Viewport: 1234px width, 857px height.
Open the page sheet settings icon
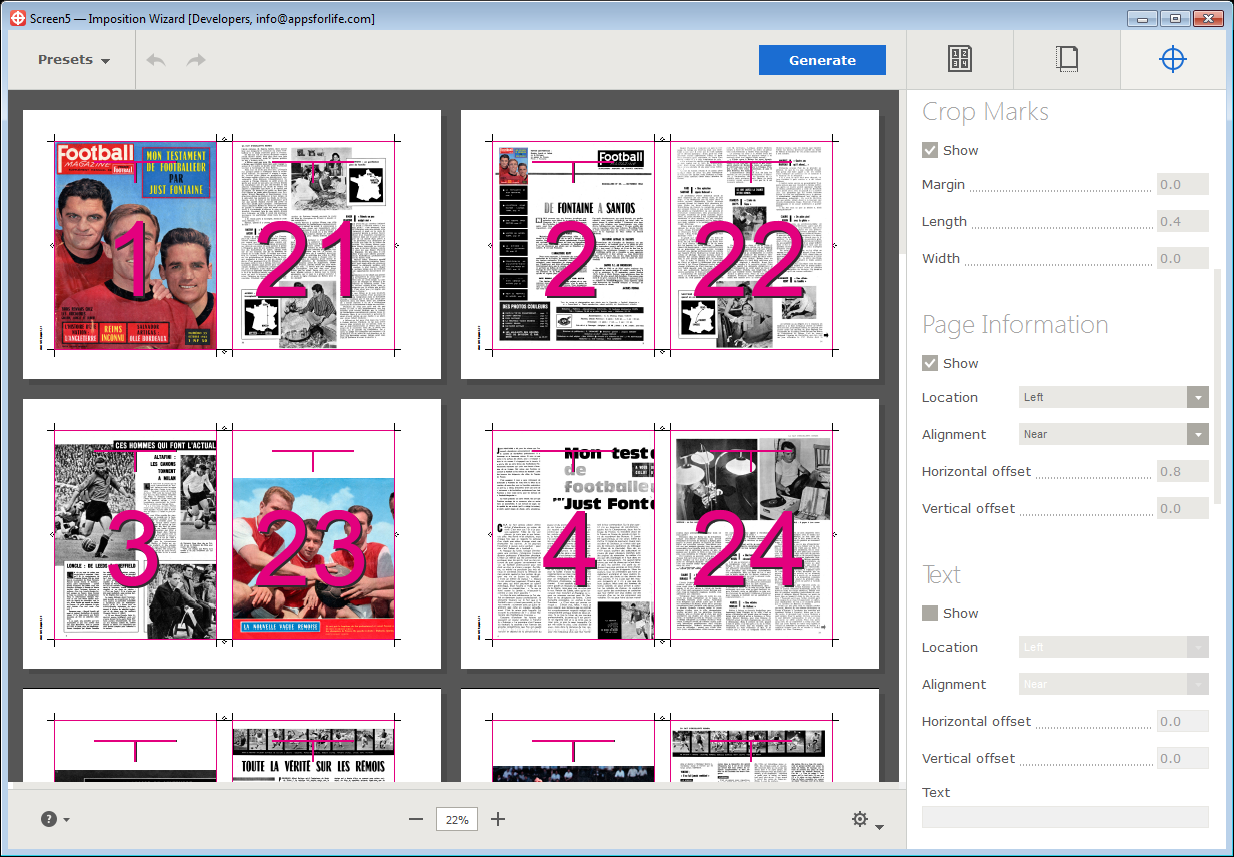pos(1067,60)
